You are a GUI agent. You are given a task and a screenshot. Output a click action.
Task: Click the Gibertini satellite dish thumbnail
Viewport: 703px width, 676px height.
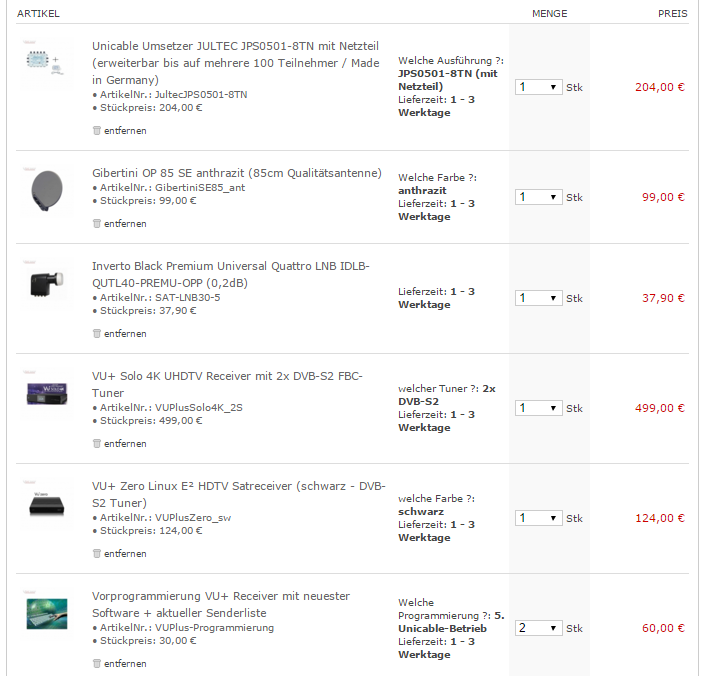click(47, 191)
